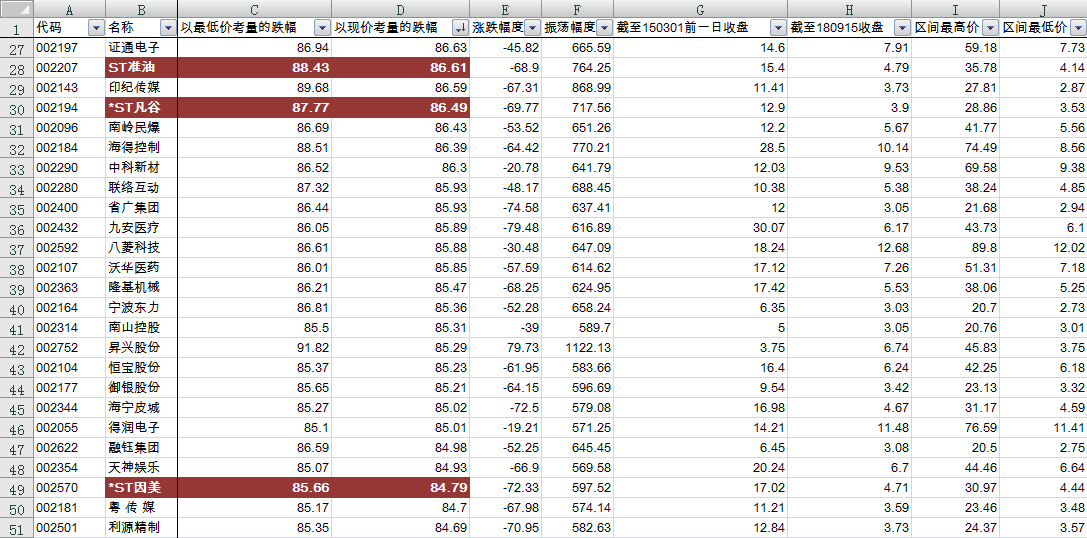Click cell 融钰集团
1087x538 pixels.
point(141,448)
